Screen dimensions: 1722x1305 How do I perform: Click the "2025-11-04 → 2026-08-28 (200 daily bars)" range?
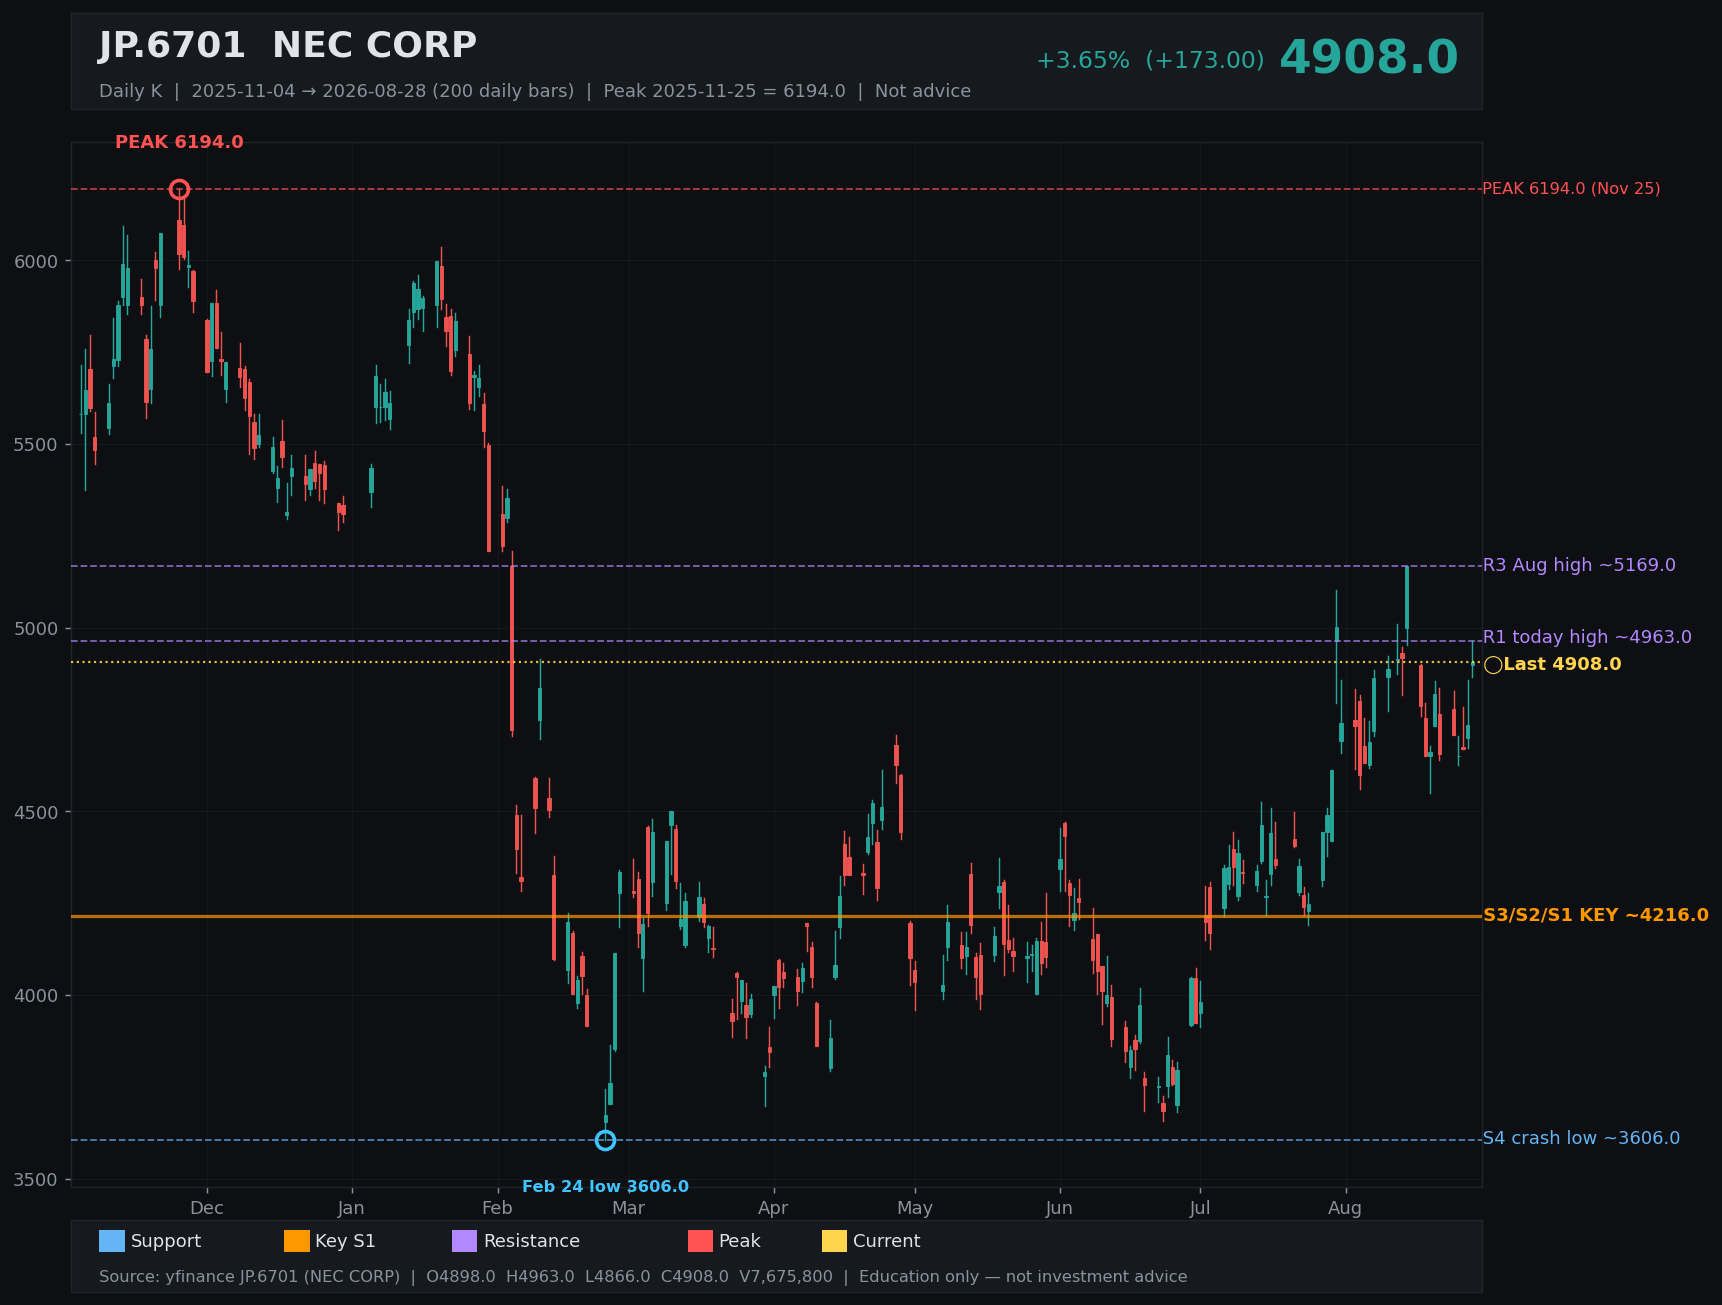coord(383,91)
